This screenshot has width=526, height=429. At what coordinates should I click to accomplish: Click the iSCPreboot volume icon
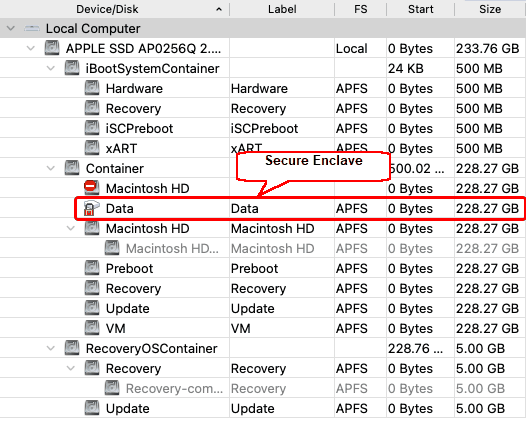(92, 128)
